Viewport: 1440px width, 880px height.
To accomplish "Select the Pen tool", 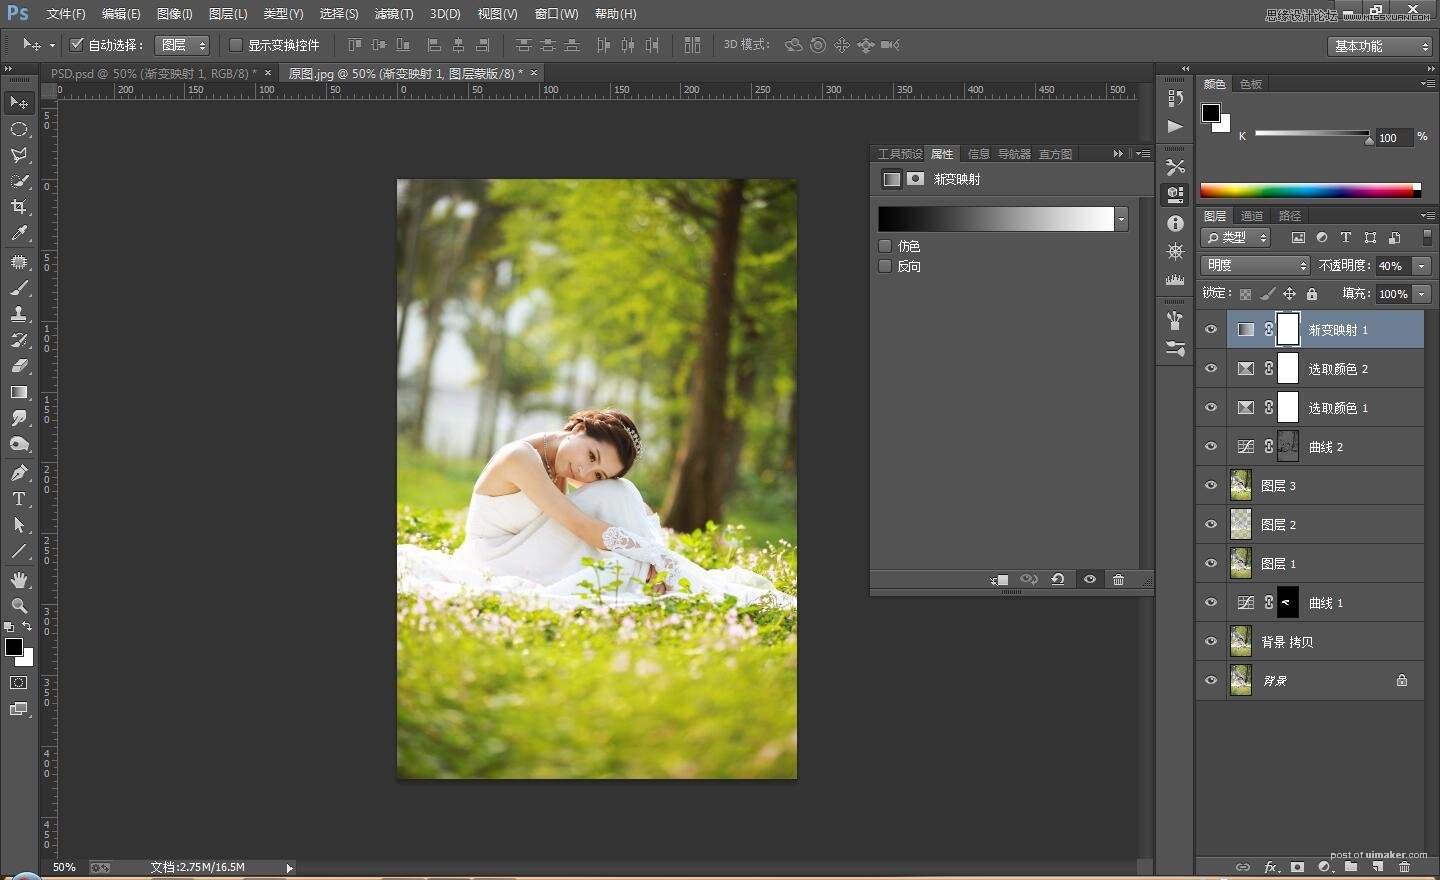I will pyautogui.click(x=19, y=473).
